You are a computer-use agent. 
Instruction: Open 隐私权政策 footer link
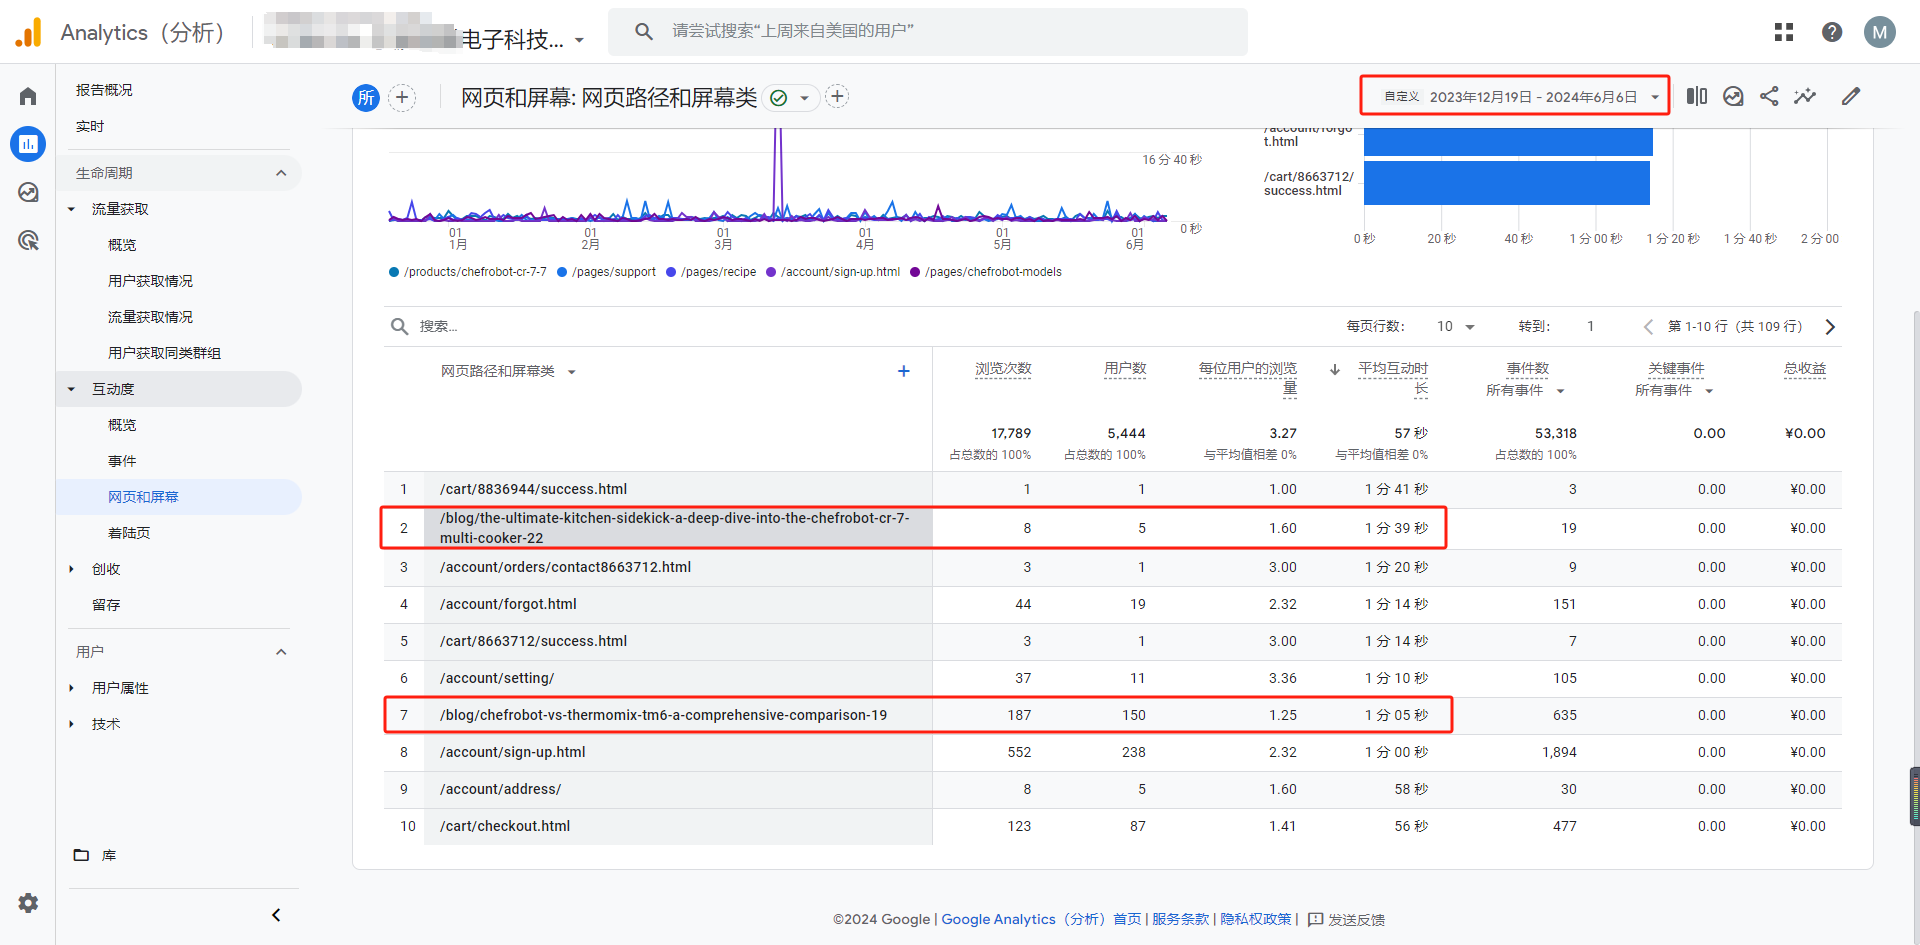pyautogui.click(x=1255, y=919)
